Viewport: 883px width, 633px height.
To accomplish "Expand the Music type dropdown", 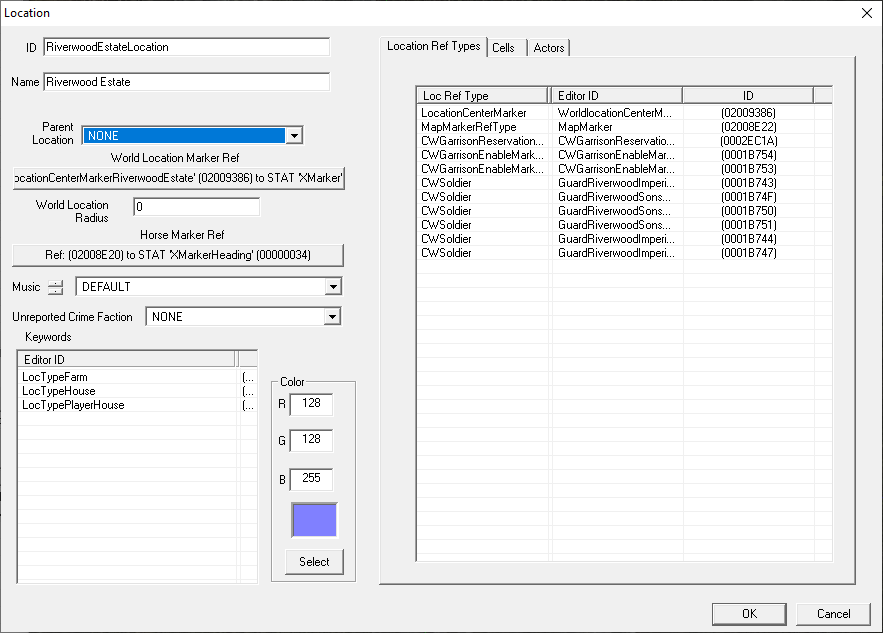I will (x=333, y=287).
